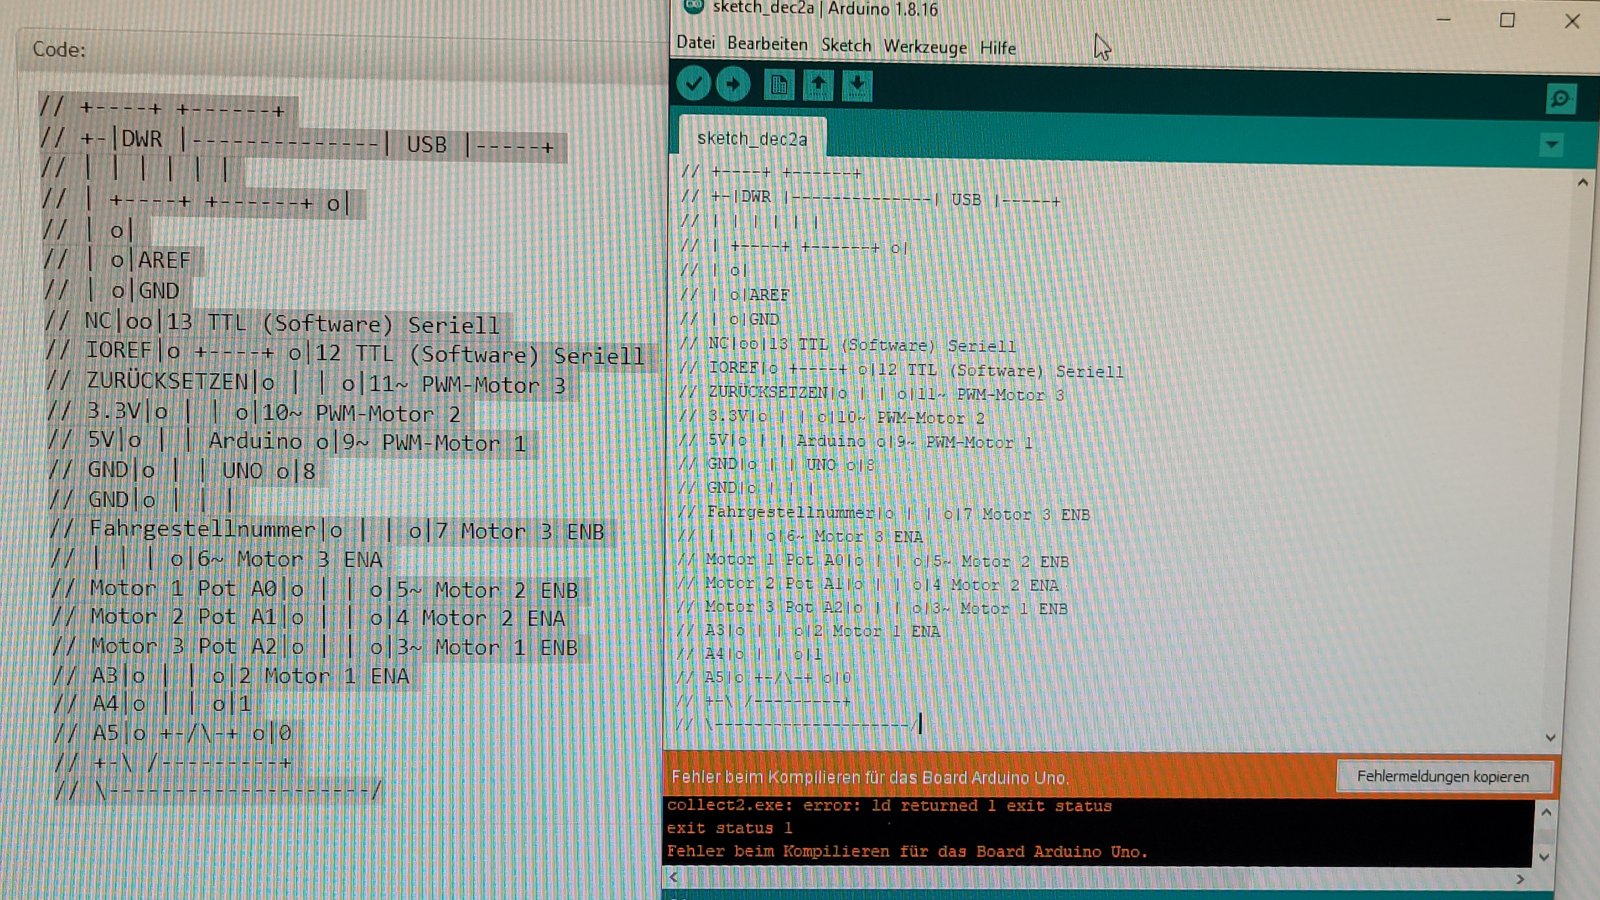Click the Fehlermeldungen kopieren button
The width and height of the screenshot is (1600, 900).
point(1443,776)
